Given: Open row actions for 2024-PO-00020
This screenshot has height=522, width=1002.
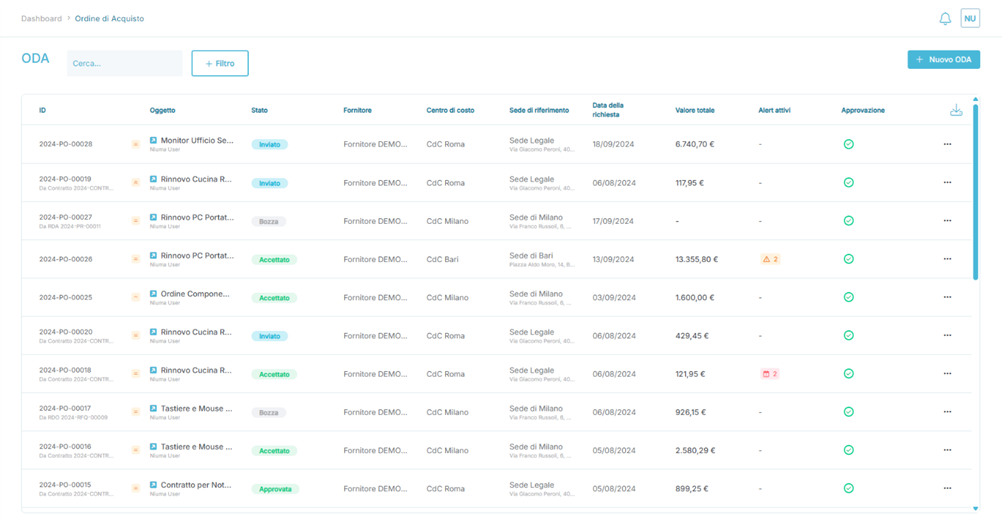Looking at the screenshot, I should click(x=947, y=335).
